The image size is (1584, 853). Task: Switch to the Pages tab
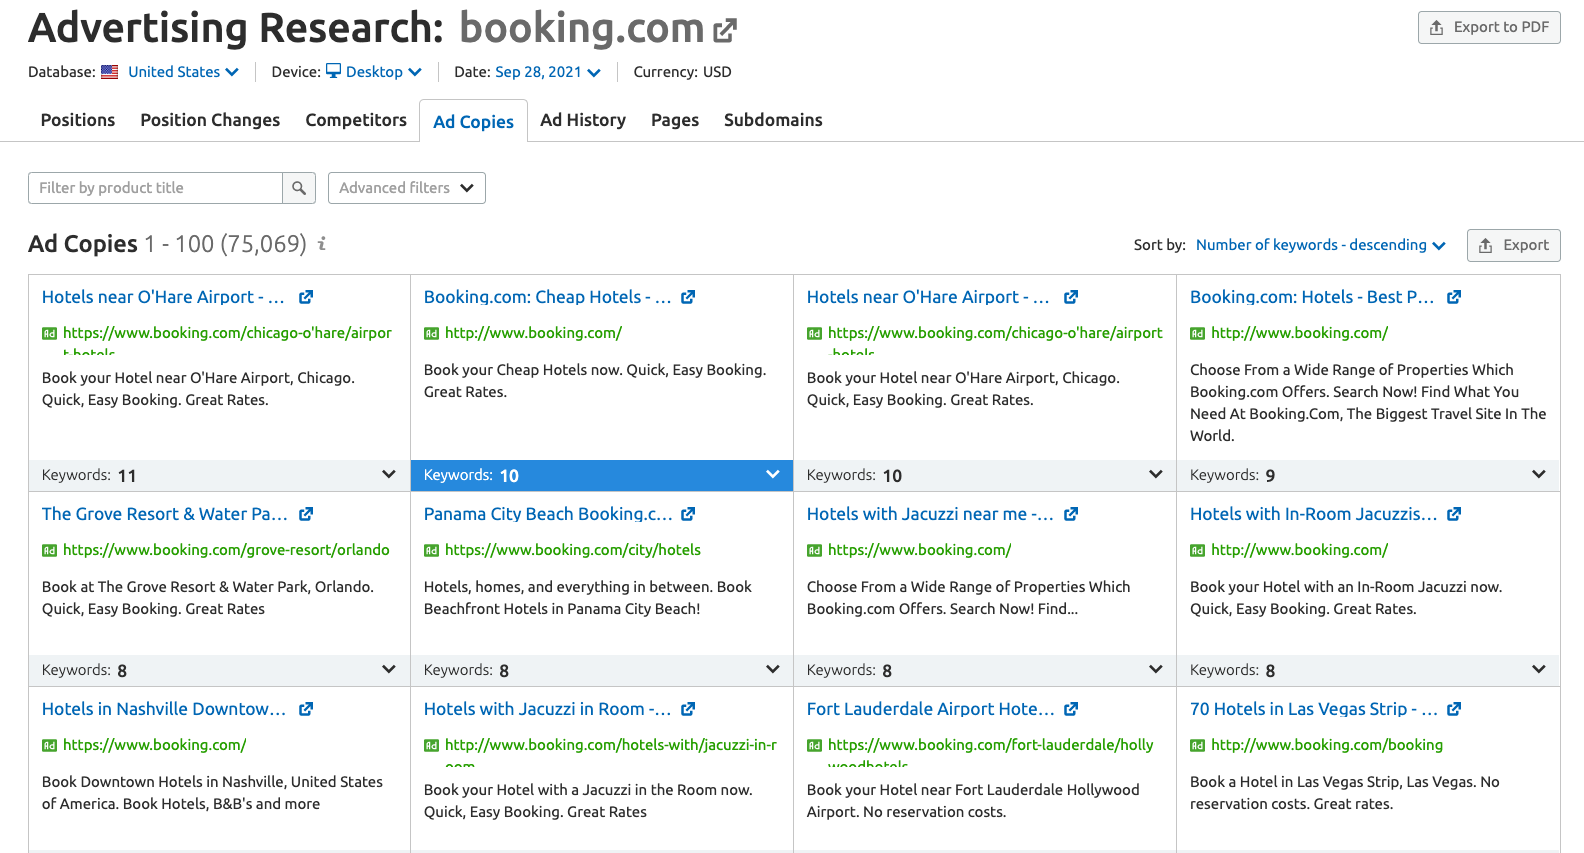coord(675,120)
